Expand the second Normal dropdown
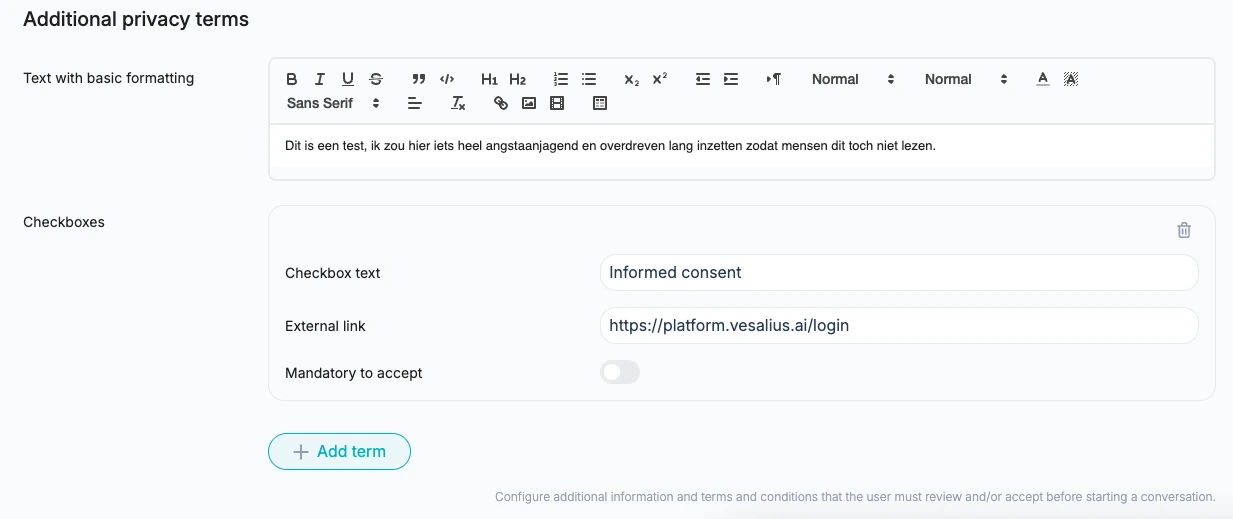The image size is (1233, 519). click(x=965, y=79)
